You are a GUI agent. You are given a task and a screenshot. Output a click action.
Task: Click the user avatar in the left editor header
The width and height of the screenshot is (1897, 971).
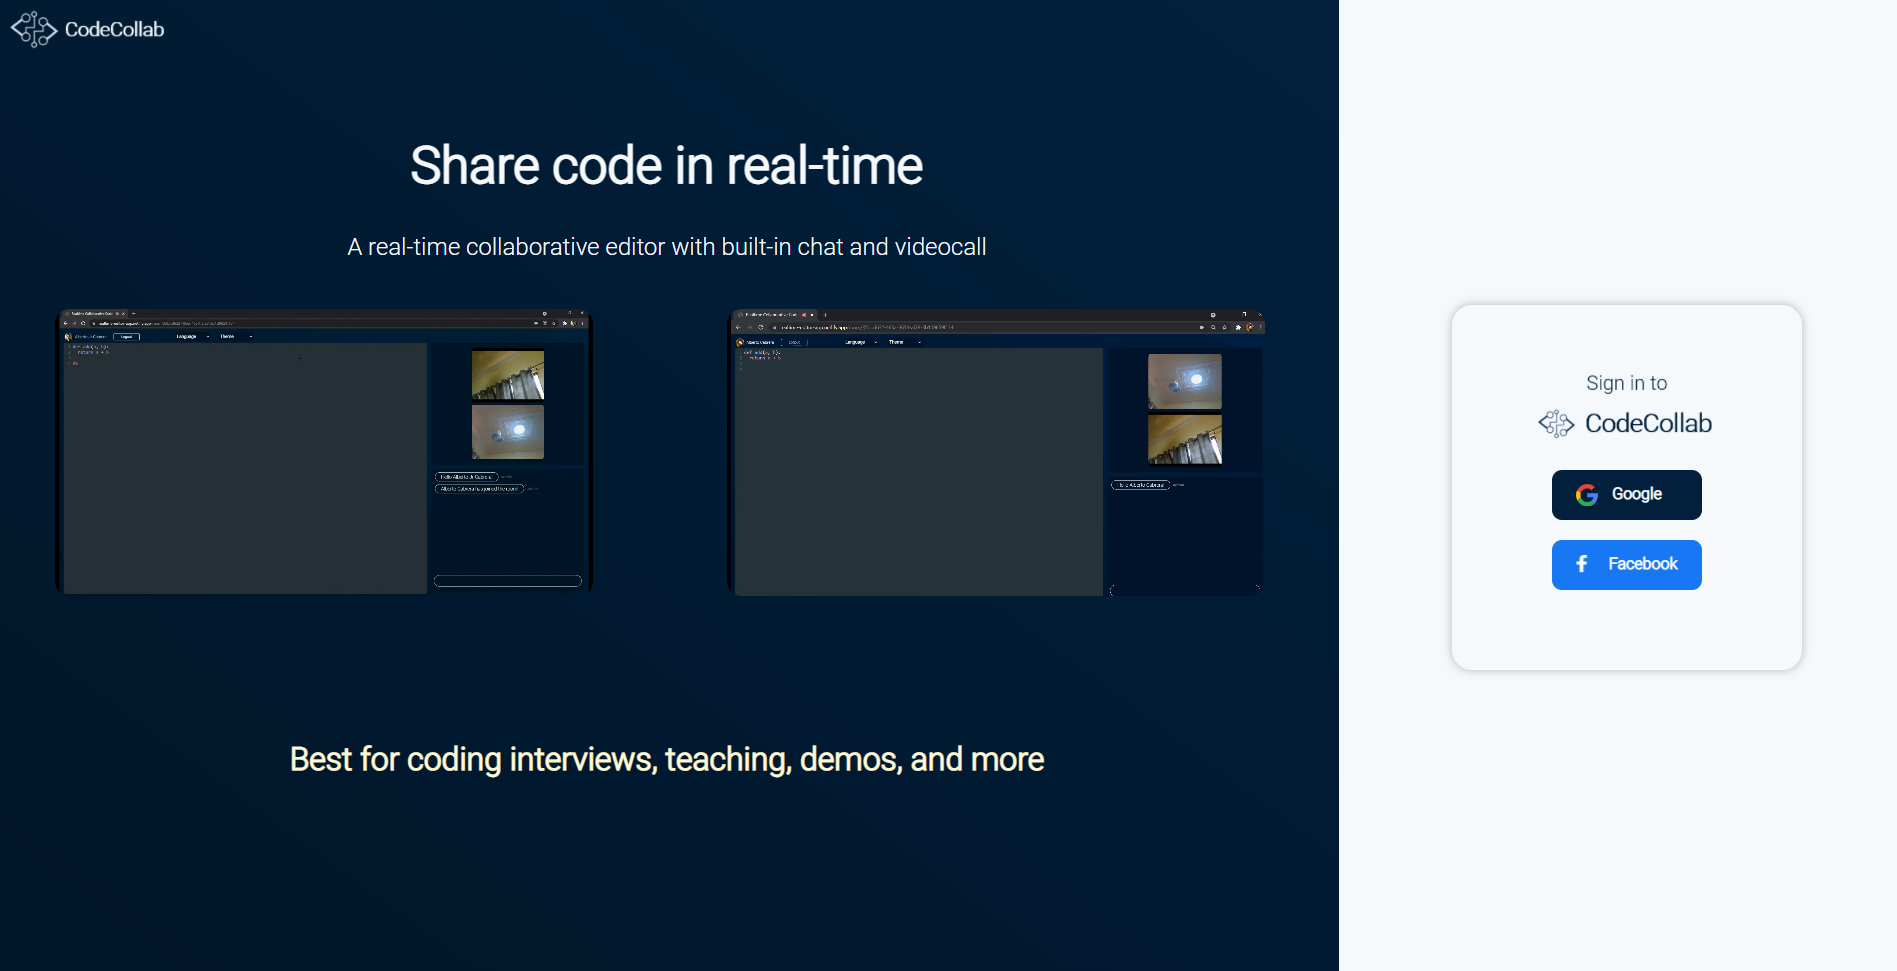point(68,336)
